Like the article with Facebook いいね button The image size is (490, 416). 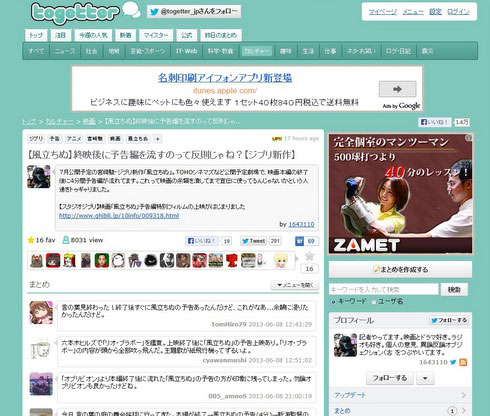click(x=202, y=241)
